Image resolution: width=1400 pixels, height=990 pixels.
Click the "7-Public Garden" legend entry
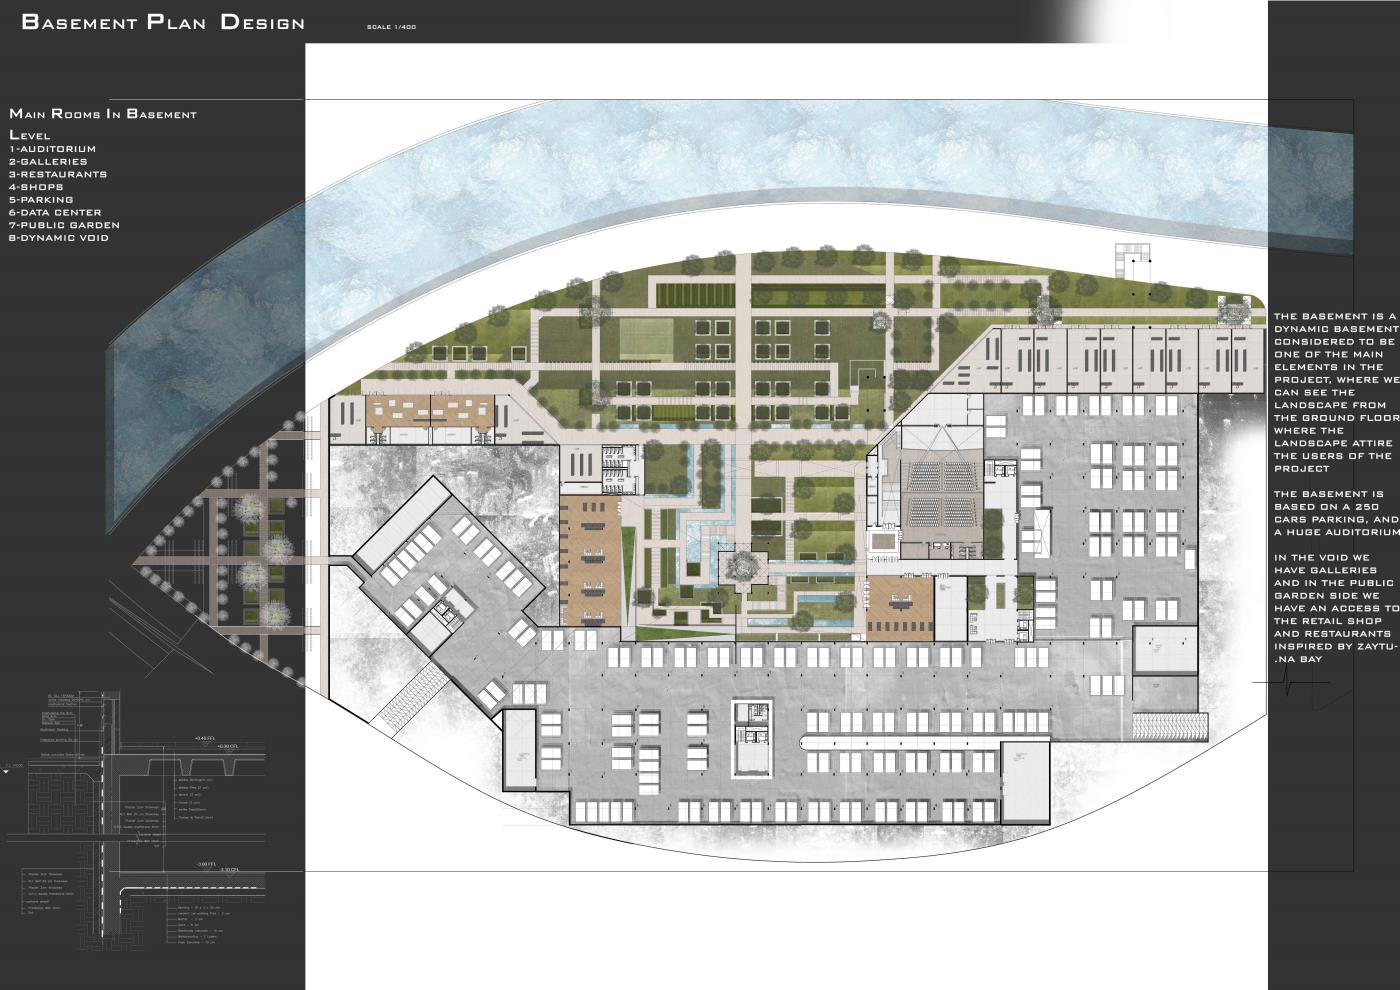click(x=64, y=225)
